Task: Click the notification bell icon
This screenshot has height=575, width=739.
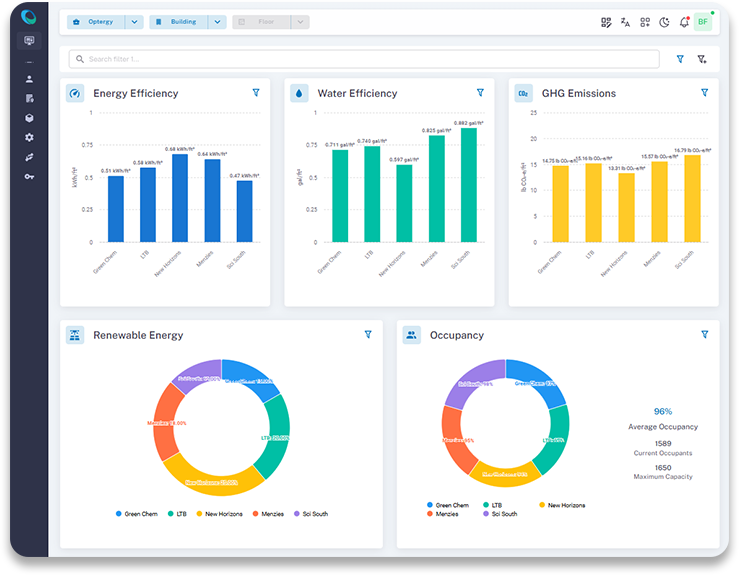Action: point(684,22)
